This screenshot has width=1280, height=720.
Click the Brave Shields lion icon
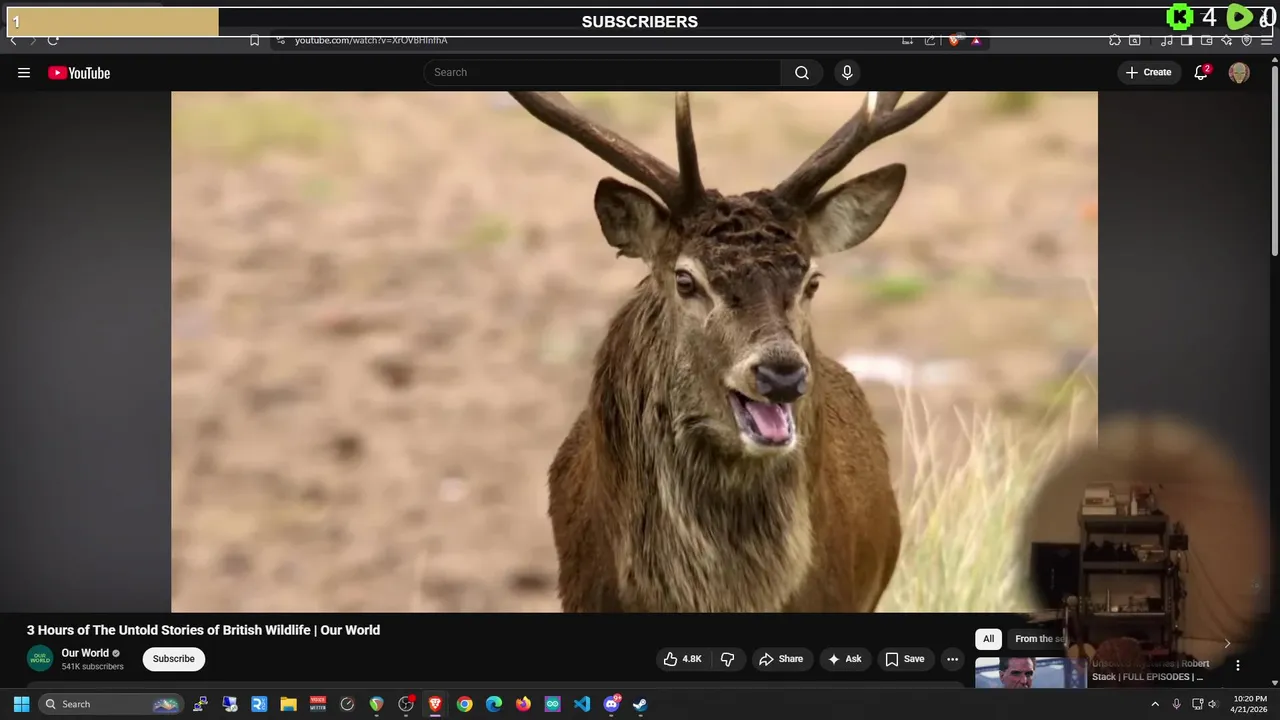[954, 41]
